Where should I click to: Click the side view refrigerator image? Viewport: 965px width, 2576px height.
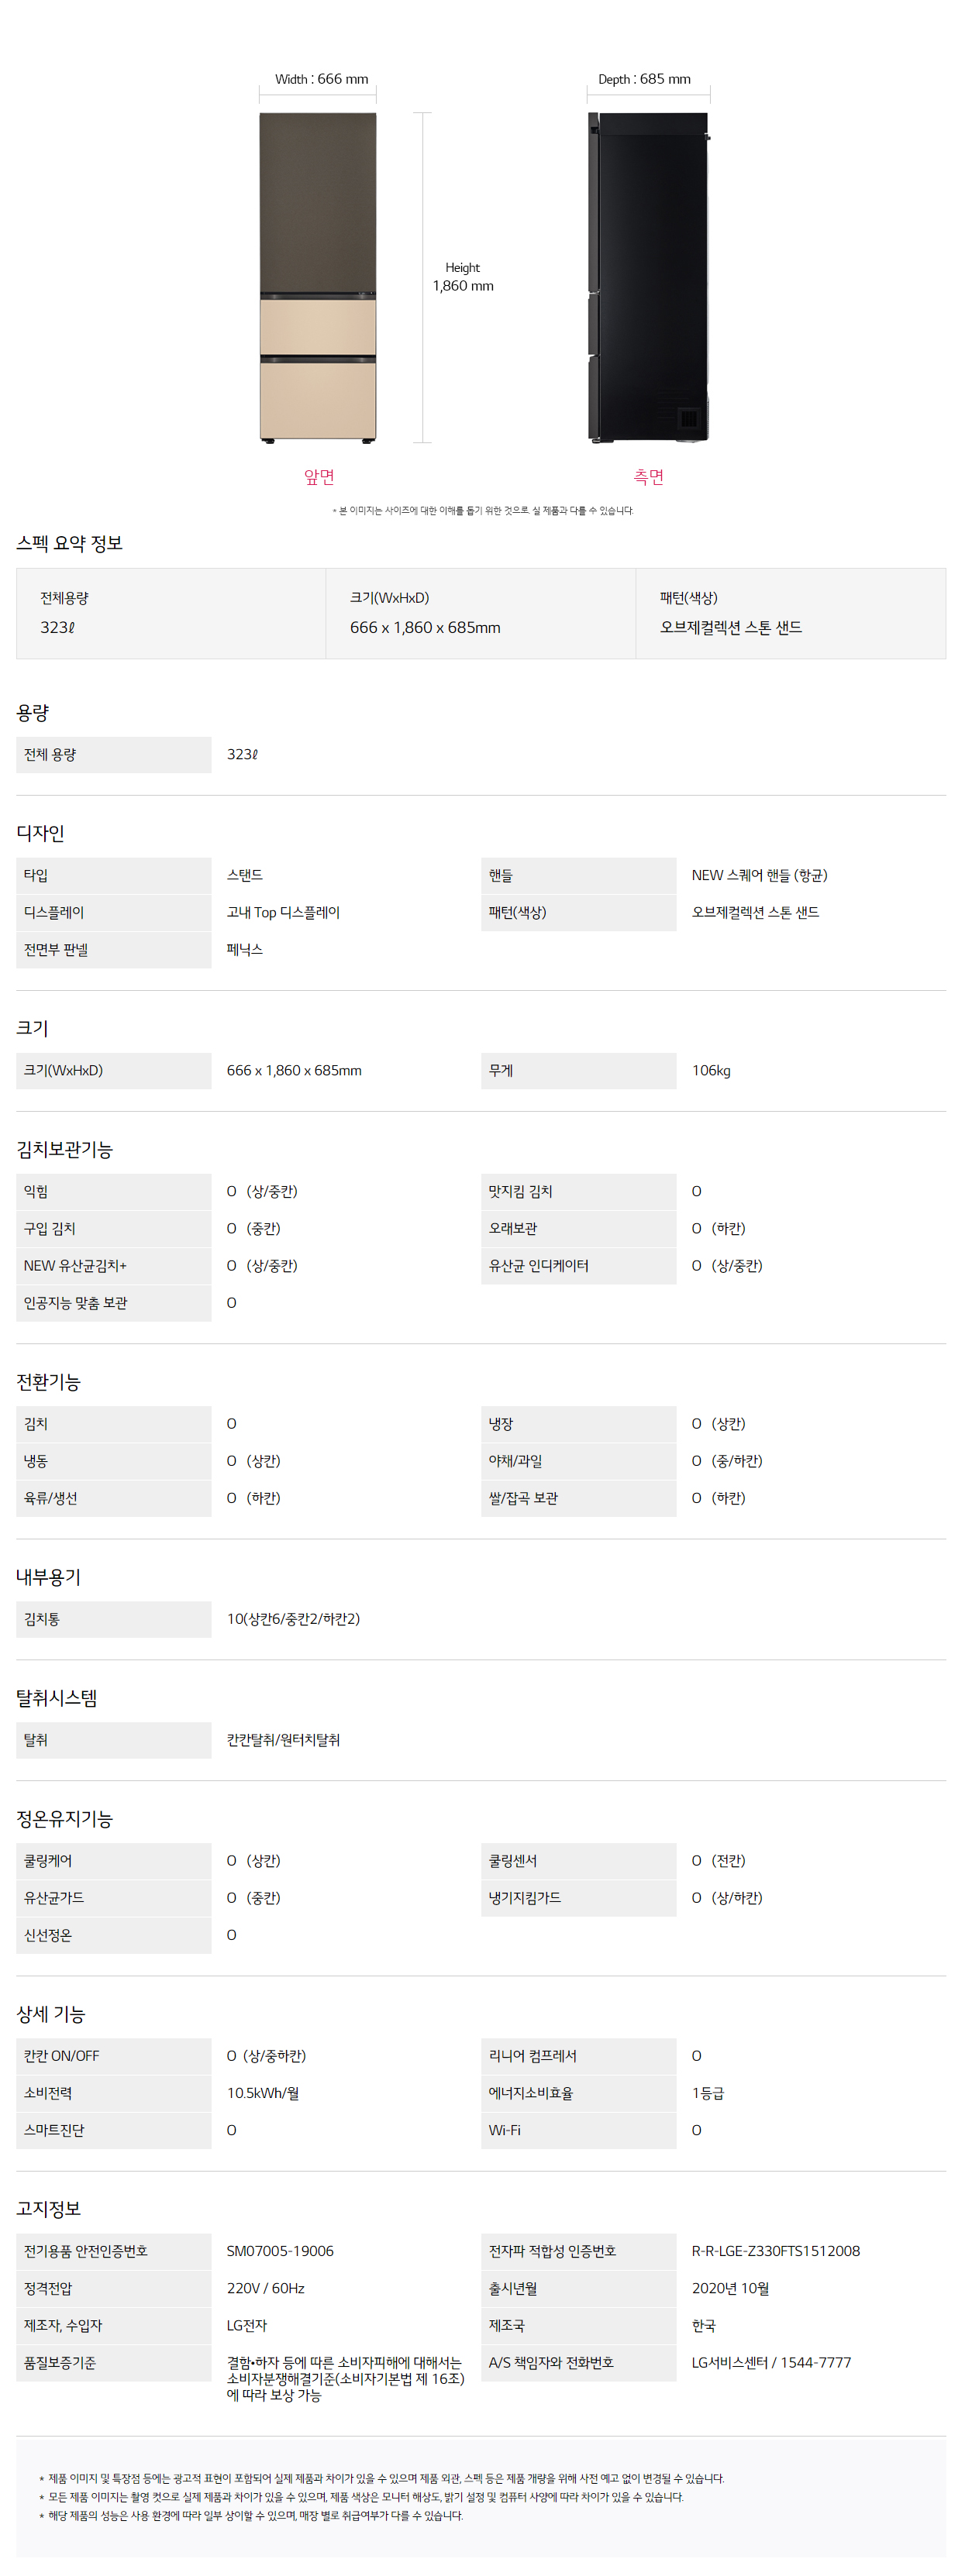(648, 277)
